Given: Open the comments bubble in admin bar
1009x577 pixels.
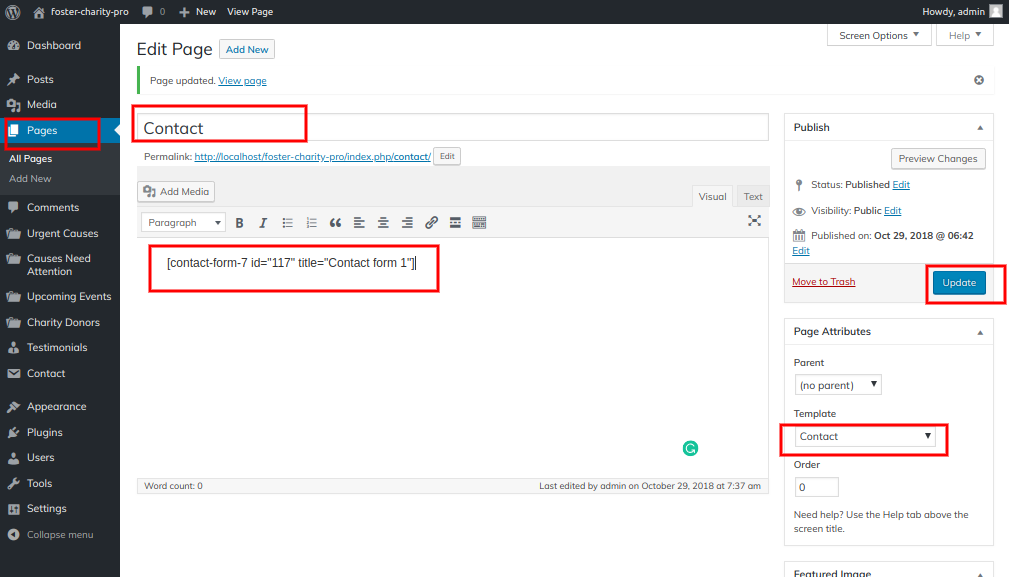Looking at the screenshot, I should pyautogui.click(x=154, y=12).
